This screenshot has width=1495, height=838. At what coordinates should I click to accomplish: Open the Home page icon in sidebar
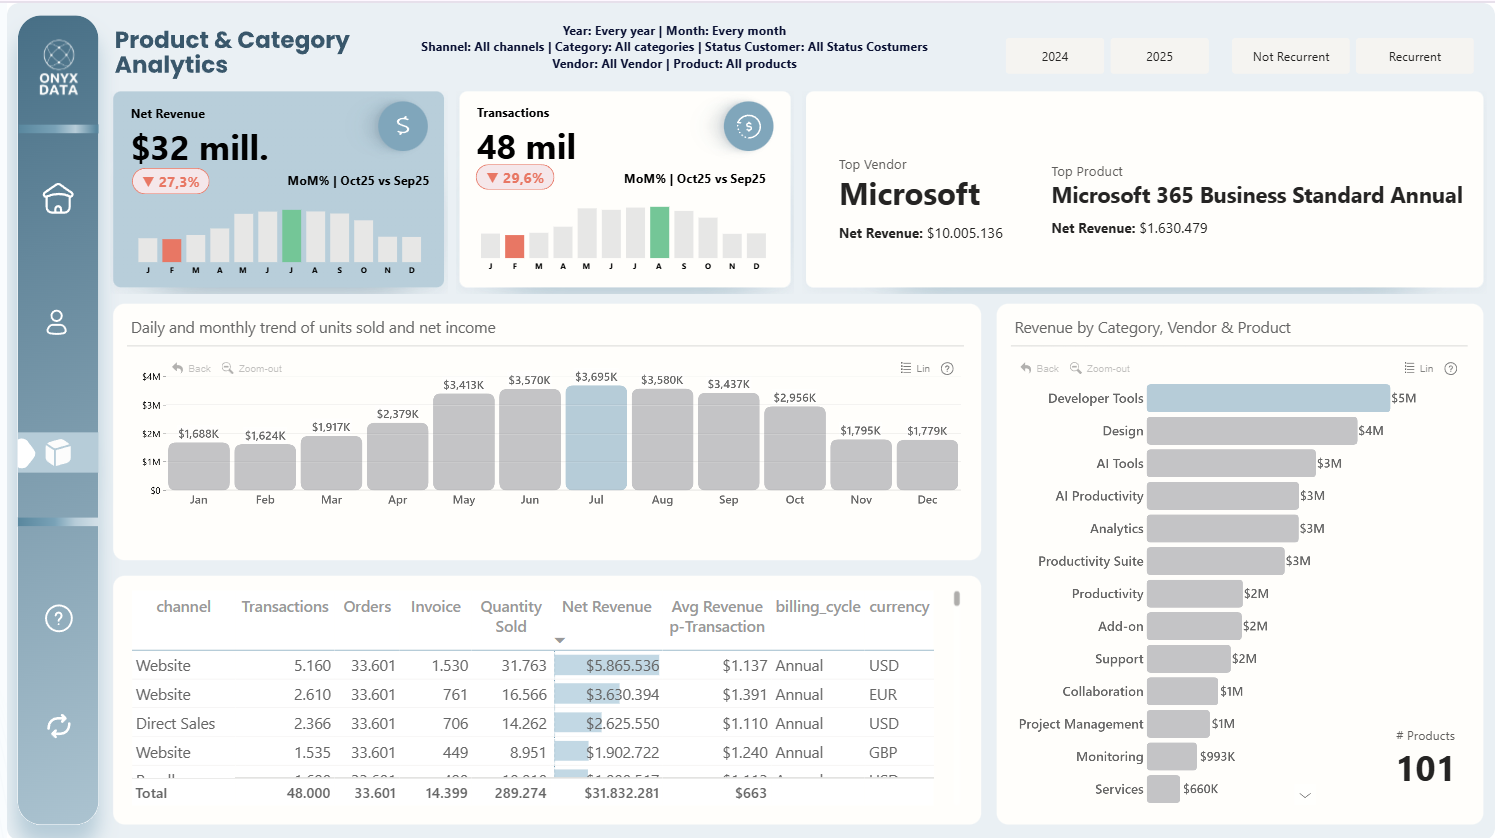pos(58,199)
